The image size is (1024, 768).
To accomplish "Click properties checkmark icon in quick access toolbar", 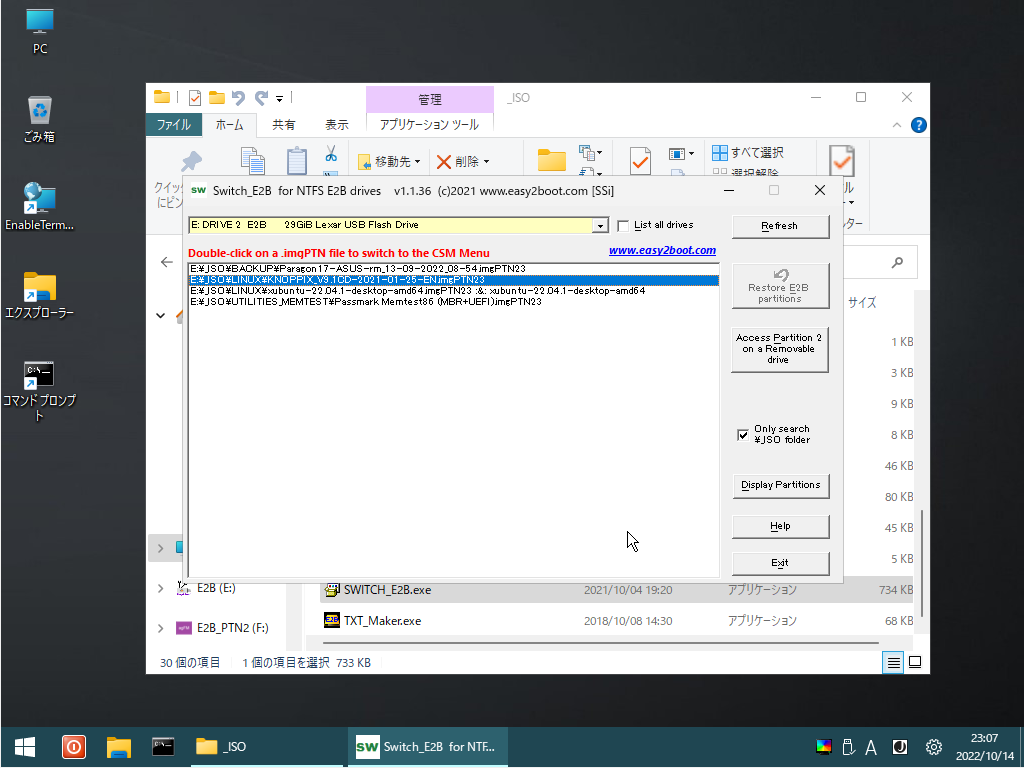I will 195,98.
